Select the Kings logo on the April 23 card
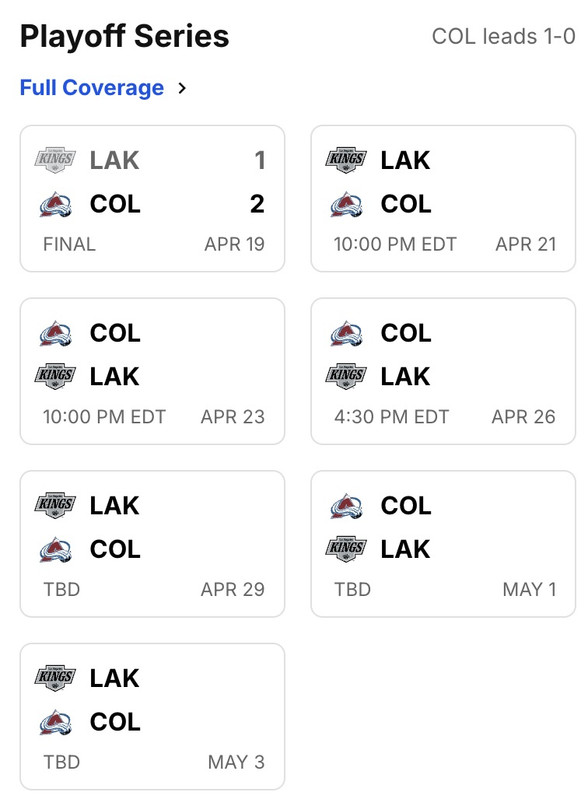 point(55,377)
